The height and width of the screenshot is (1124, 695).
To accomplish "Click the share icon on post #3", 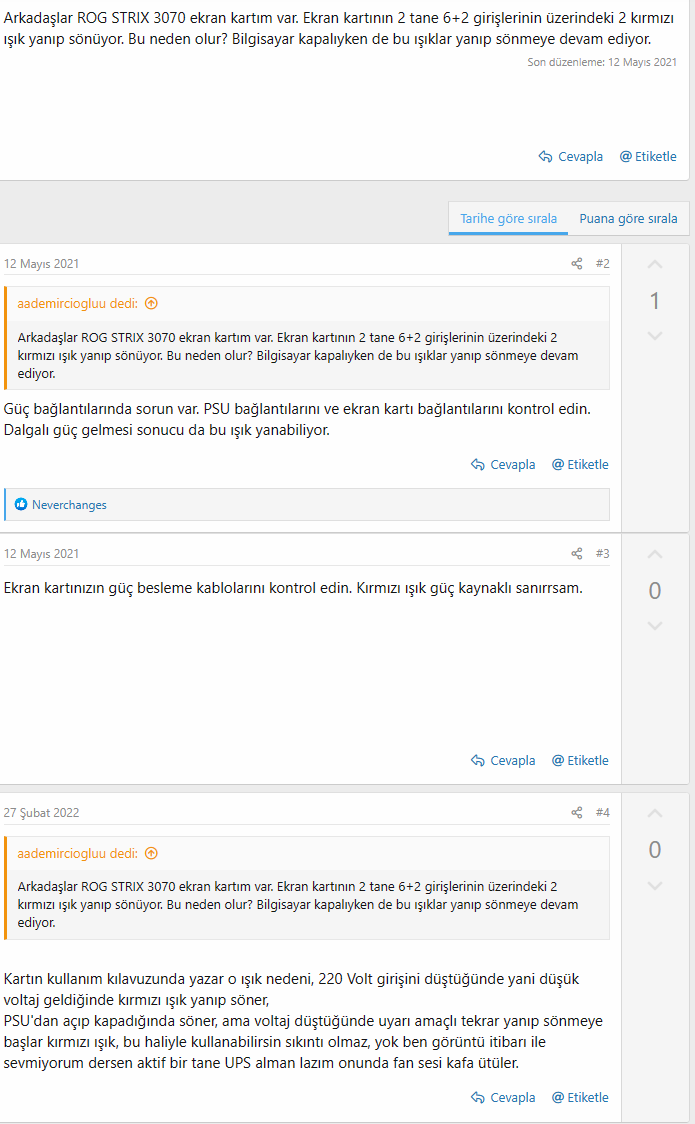I will pos(577,553).
